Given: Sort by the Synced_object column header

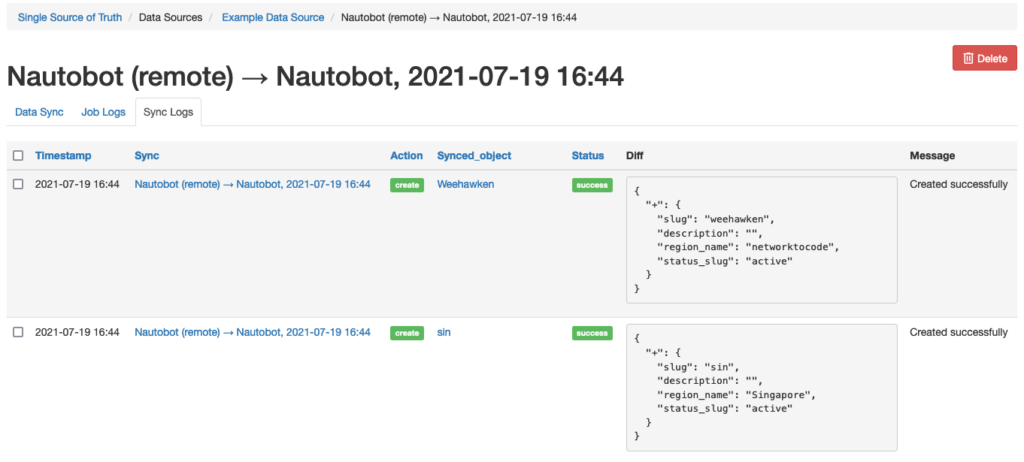Looking at the screenshot, I should 474,156.
